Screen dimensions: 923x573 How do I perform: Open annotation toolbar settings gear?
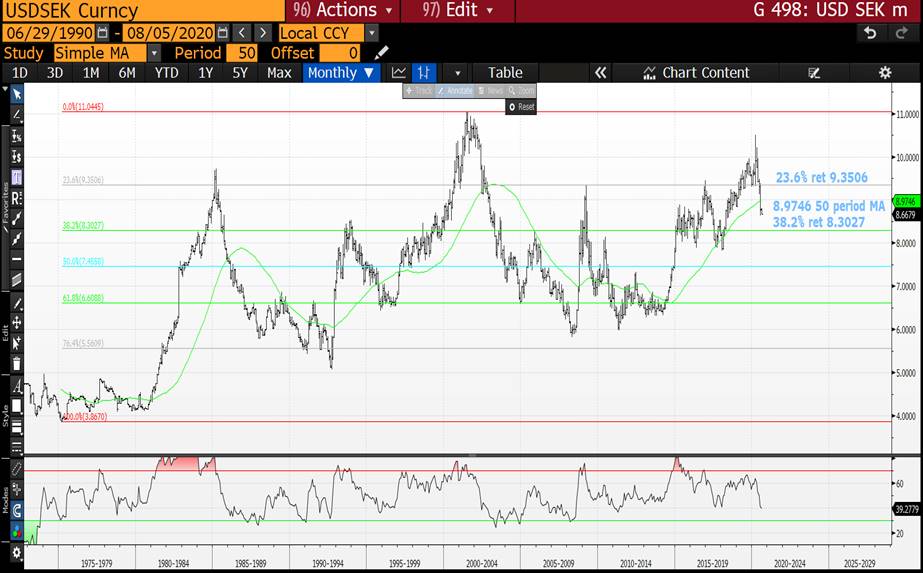16,553
